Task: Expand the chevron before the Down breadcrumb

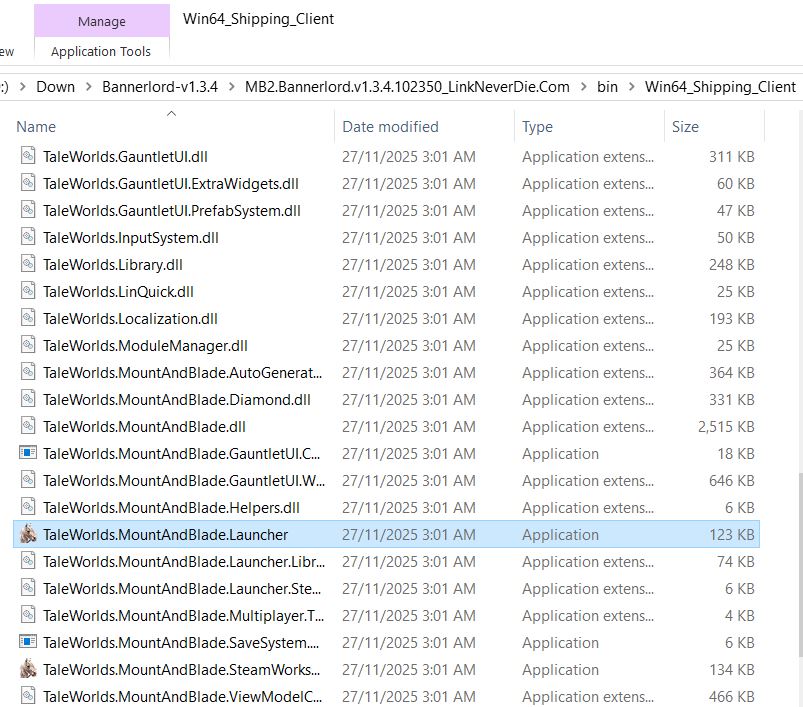Action: (23, 87)
